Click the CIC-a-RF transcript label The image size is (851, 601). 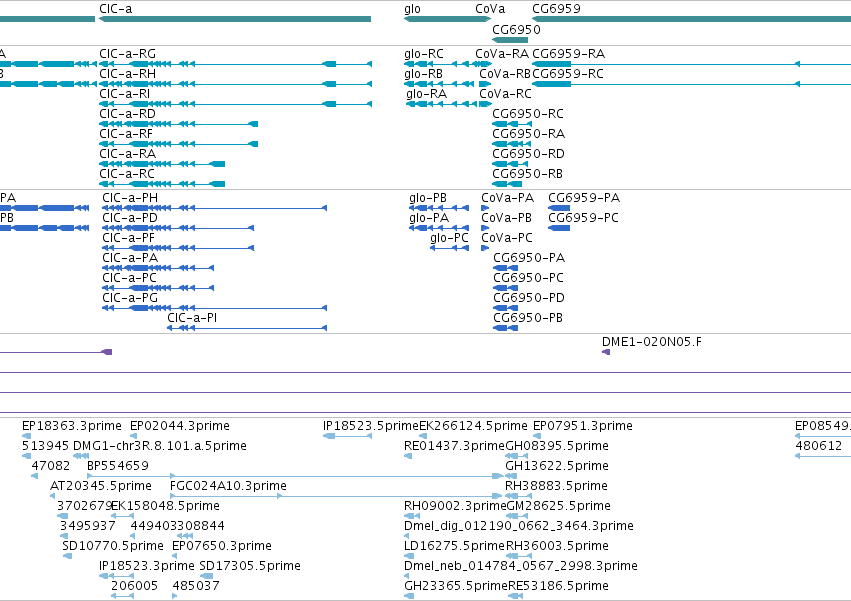(x=126, y=134)
